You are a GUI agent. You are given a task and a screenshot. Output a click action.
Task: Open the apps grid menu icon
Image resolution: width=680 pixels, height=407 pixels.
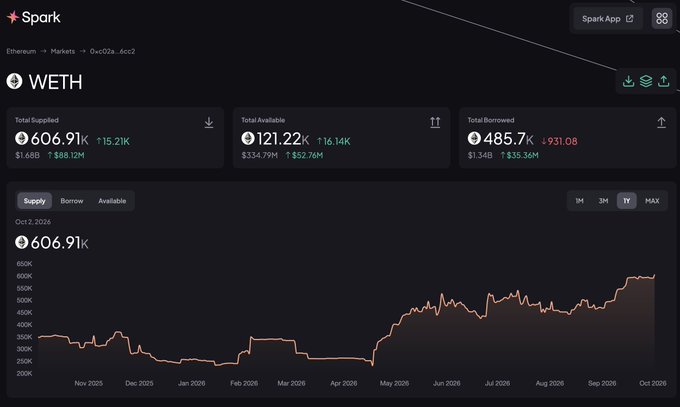point(662,18)
